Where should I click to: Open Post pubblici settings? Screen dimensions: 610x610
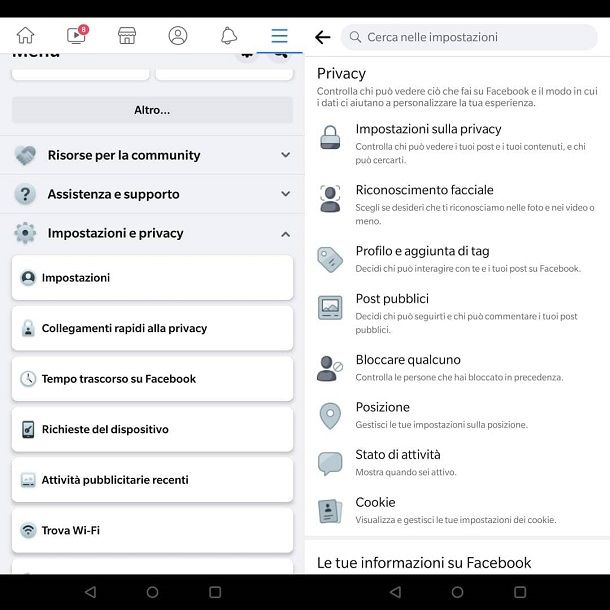click(458, 313)
